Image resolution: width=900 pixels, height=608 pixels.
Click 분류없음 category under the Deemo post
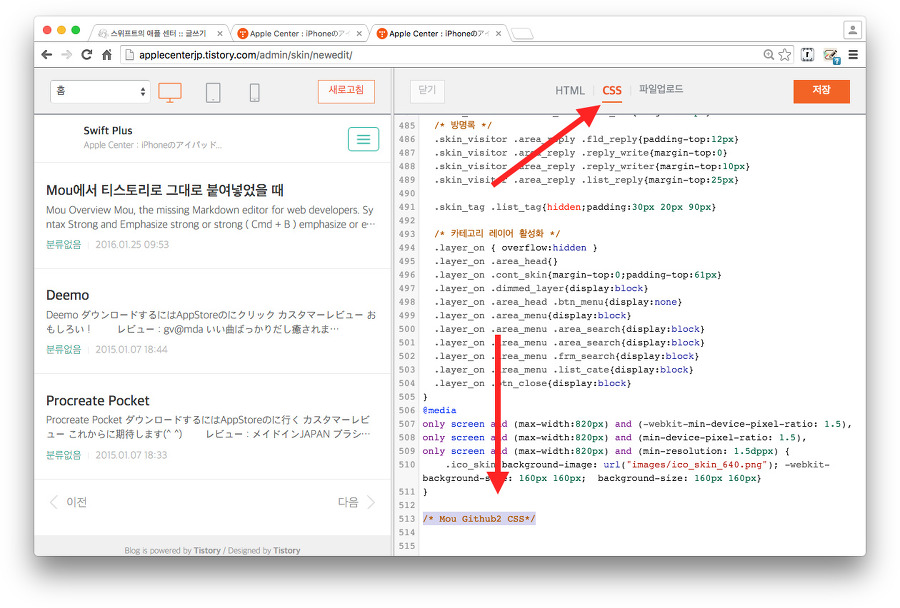tap(64, 350)
